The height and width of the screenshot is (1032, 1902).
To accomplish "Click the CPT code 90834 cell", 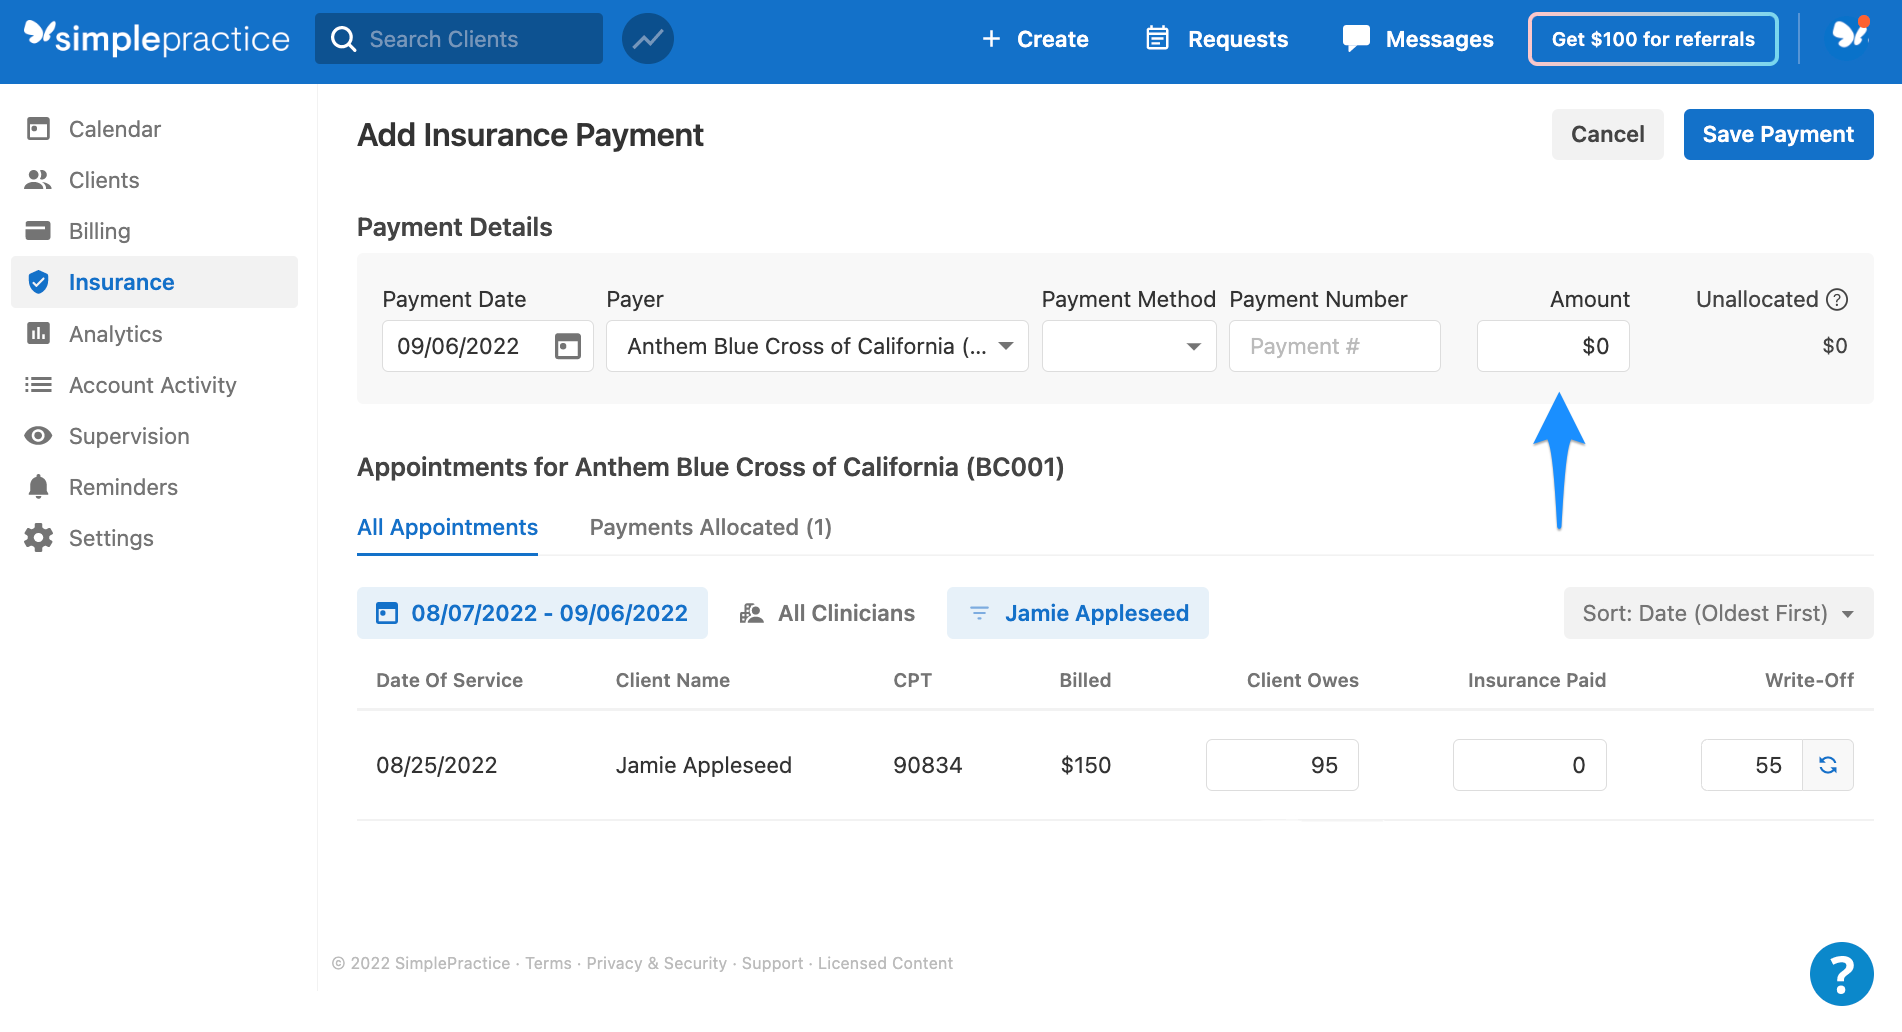I will [927, 765].
